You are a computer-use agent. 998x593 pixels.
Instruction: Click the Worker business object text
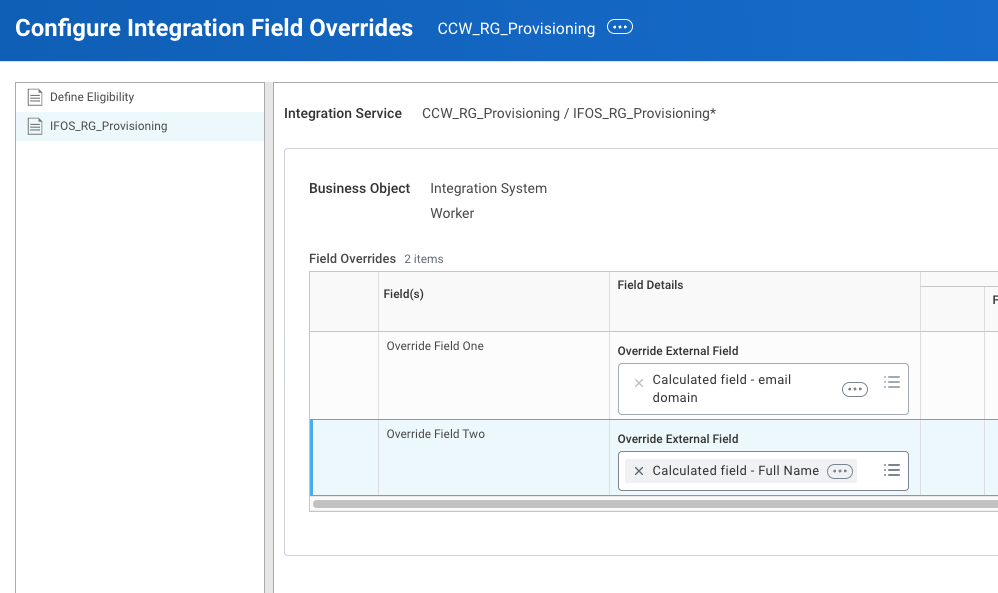click(x=452, y=213)
